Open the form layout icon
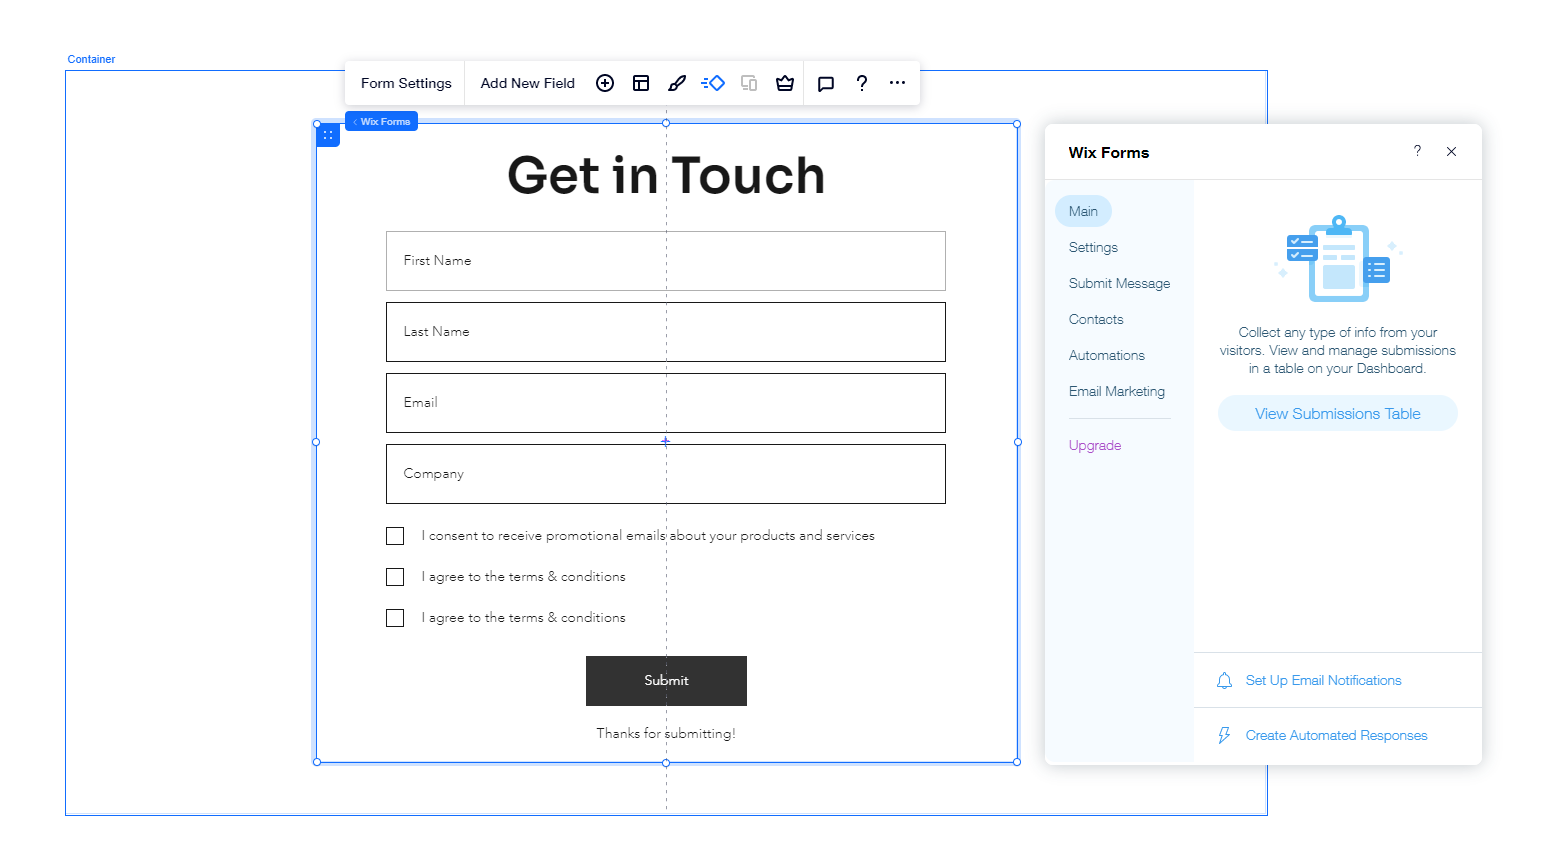The image size is (1568, 867). pos(641,83)
